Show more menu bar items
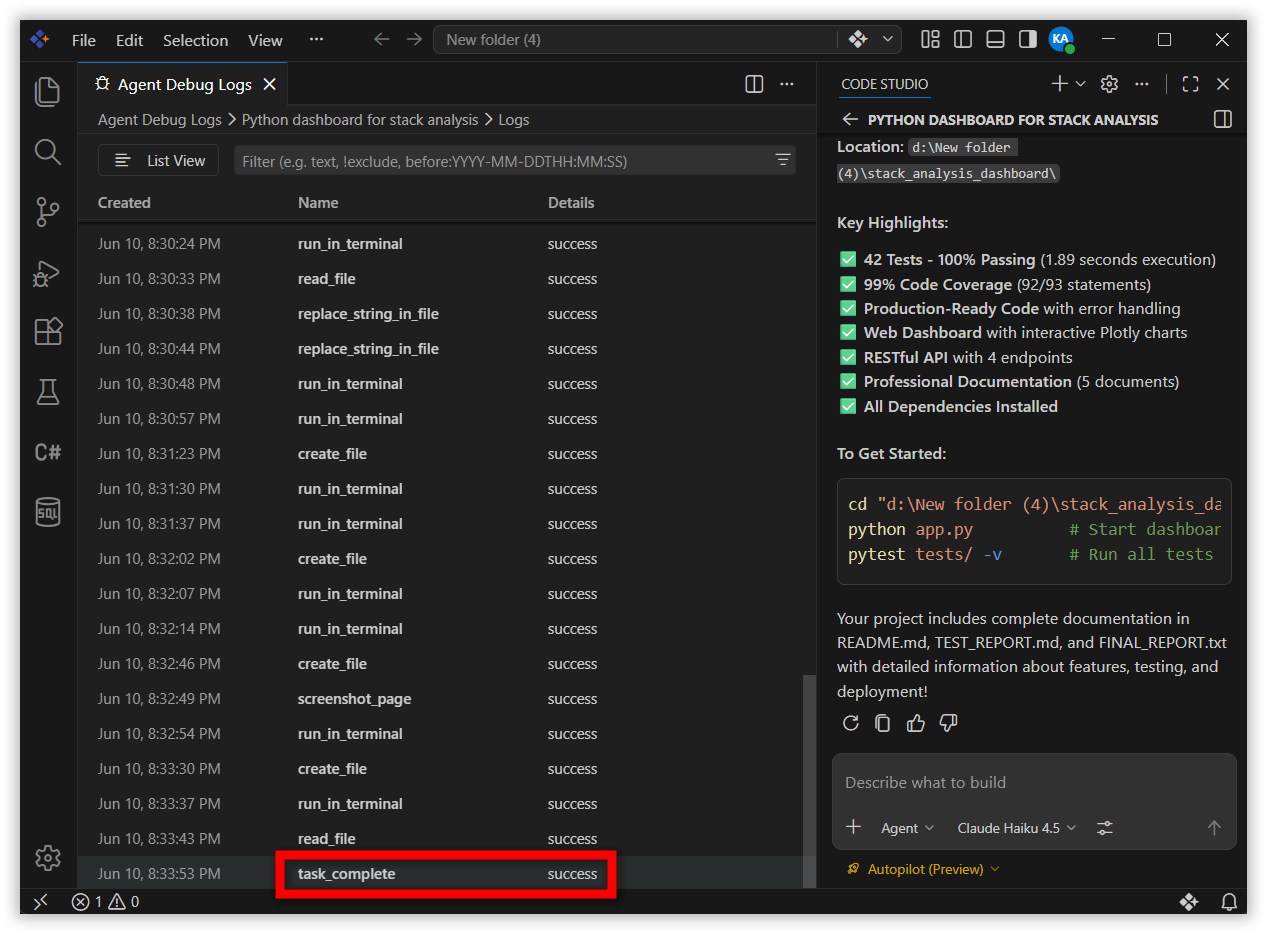The image size is (1267, 934). click(x=316, y=40)
